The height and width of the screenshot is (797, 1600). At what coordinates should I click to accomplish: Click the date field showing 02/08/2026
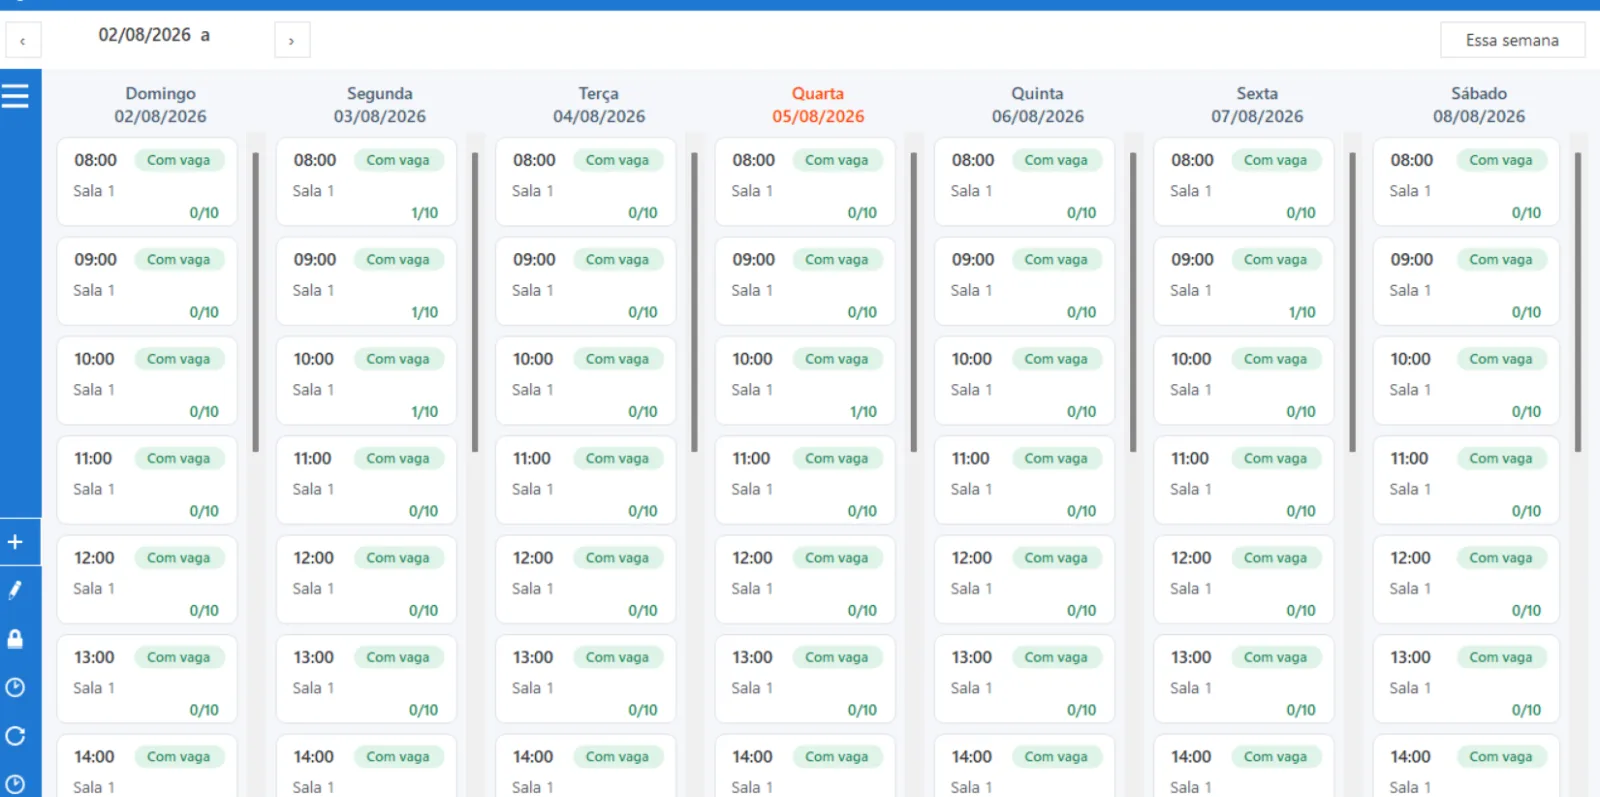click(x=154, y=35)
